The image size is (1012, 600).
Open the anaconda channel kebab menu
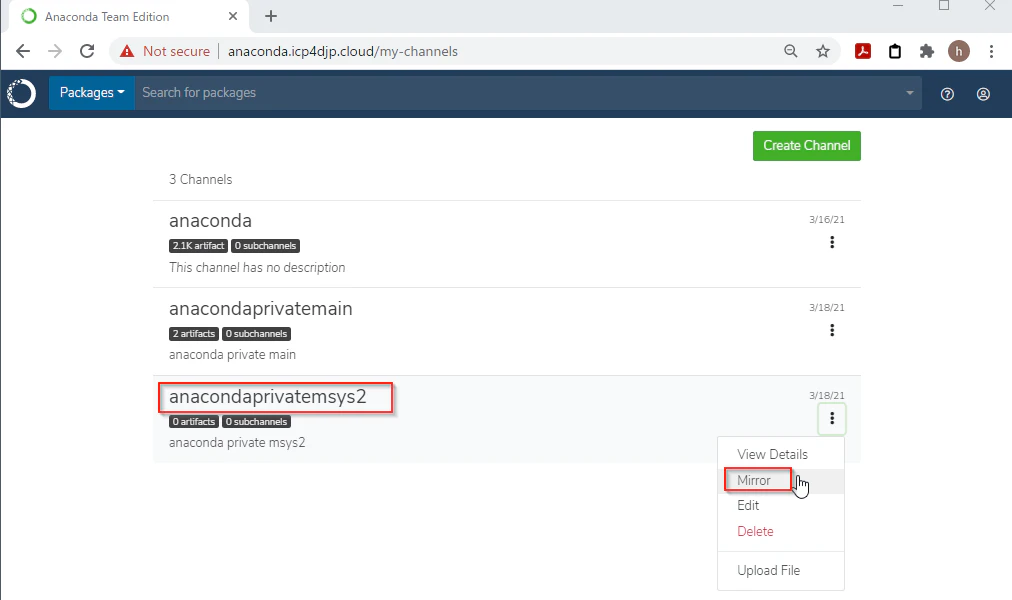point(832,242)
